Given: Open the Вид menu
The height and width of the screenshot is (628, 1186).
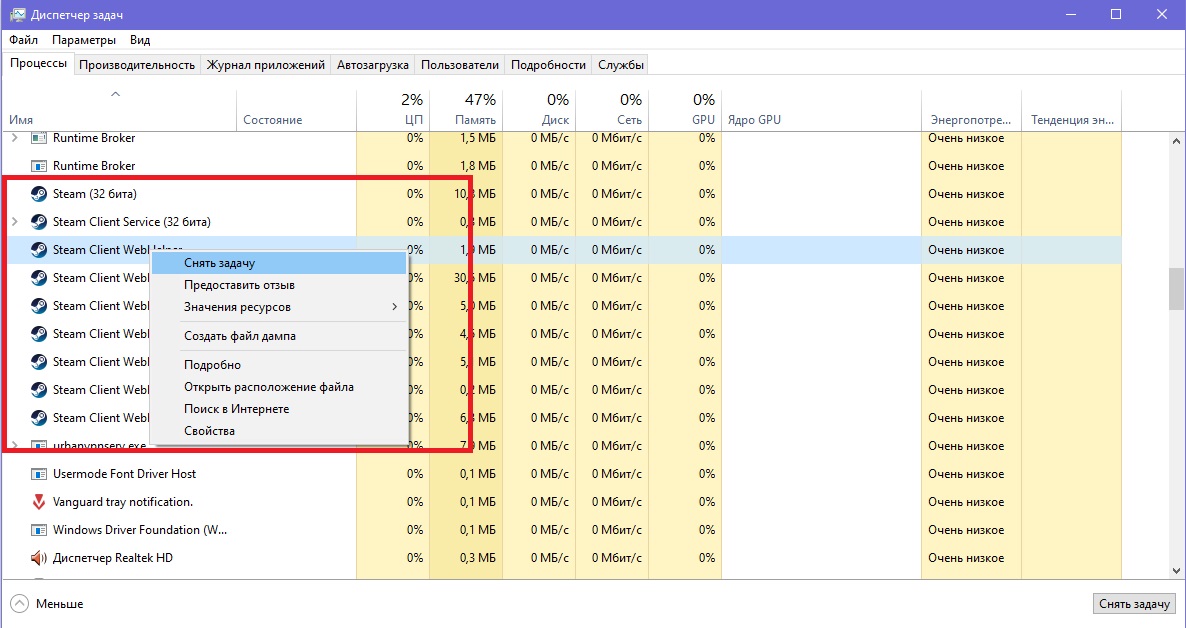Looking at the screenshot, I should (x=140, y=39).
